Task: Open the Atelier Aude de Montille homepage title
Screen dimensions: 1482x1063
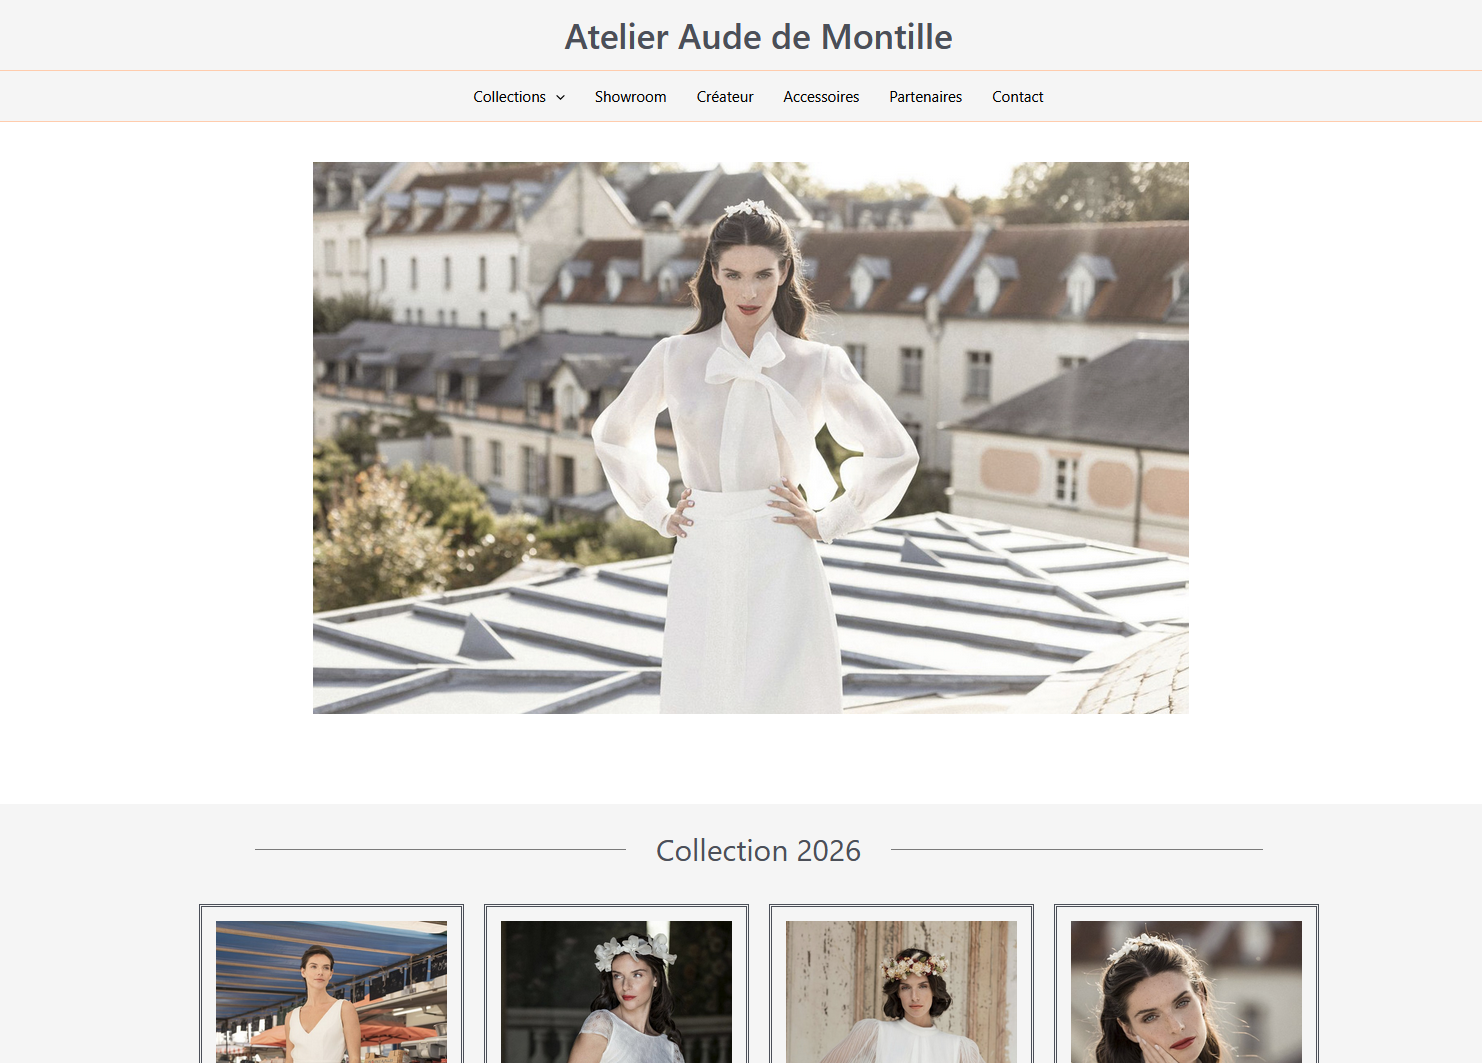Action: pos(758,37)
